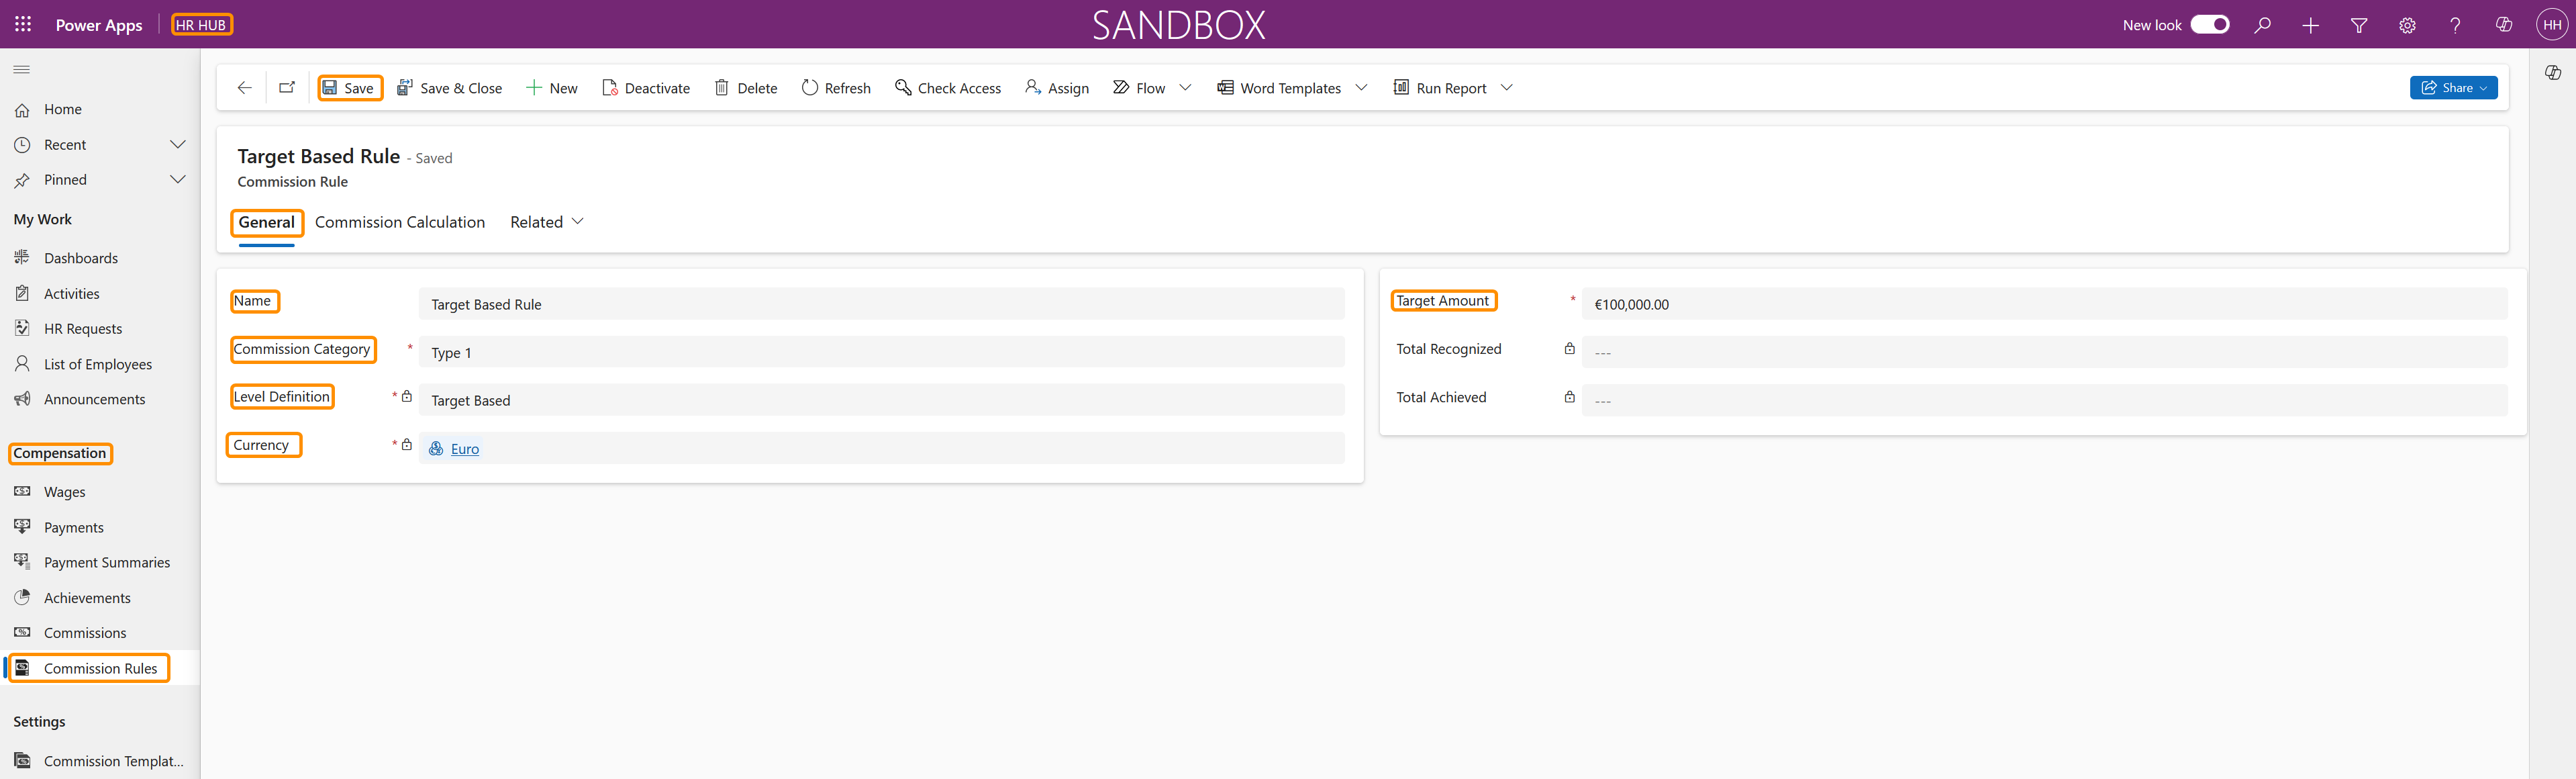Click the Save & Close button
This screenshot has height=779, width=2576.
pyautogui.click(x=450, y=88)
